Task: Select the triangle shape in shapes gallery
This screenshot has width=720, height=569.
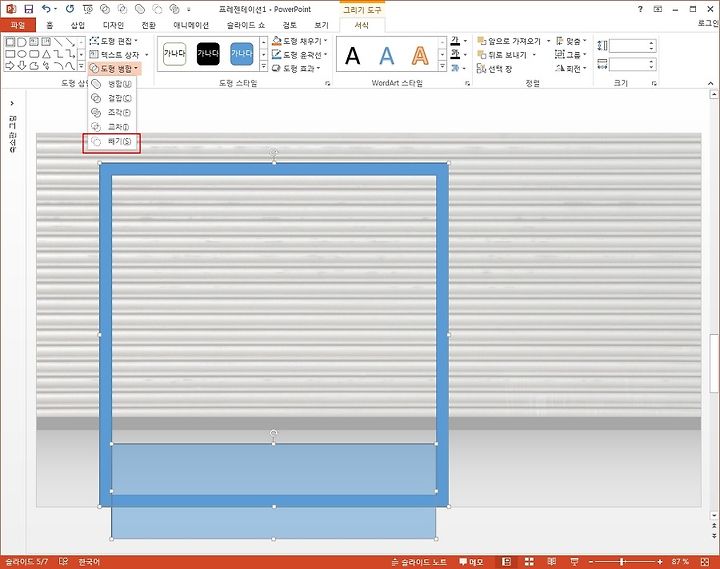Action: click(46, 54)
